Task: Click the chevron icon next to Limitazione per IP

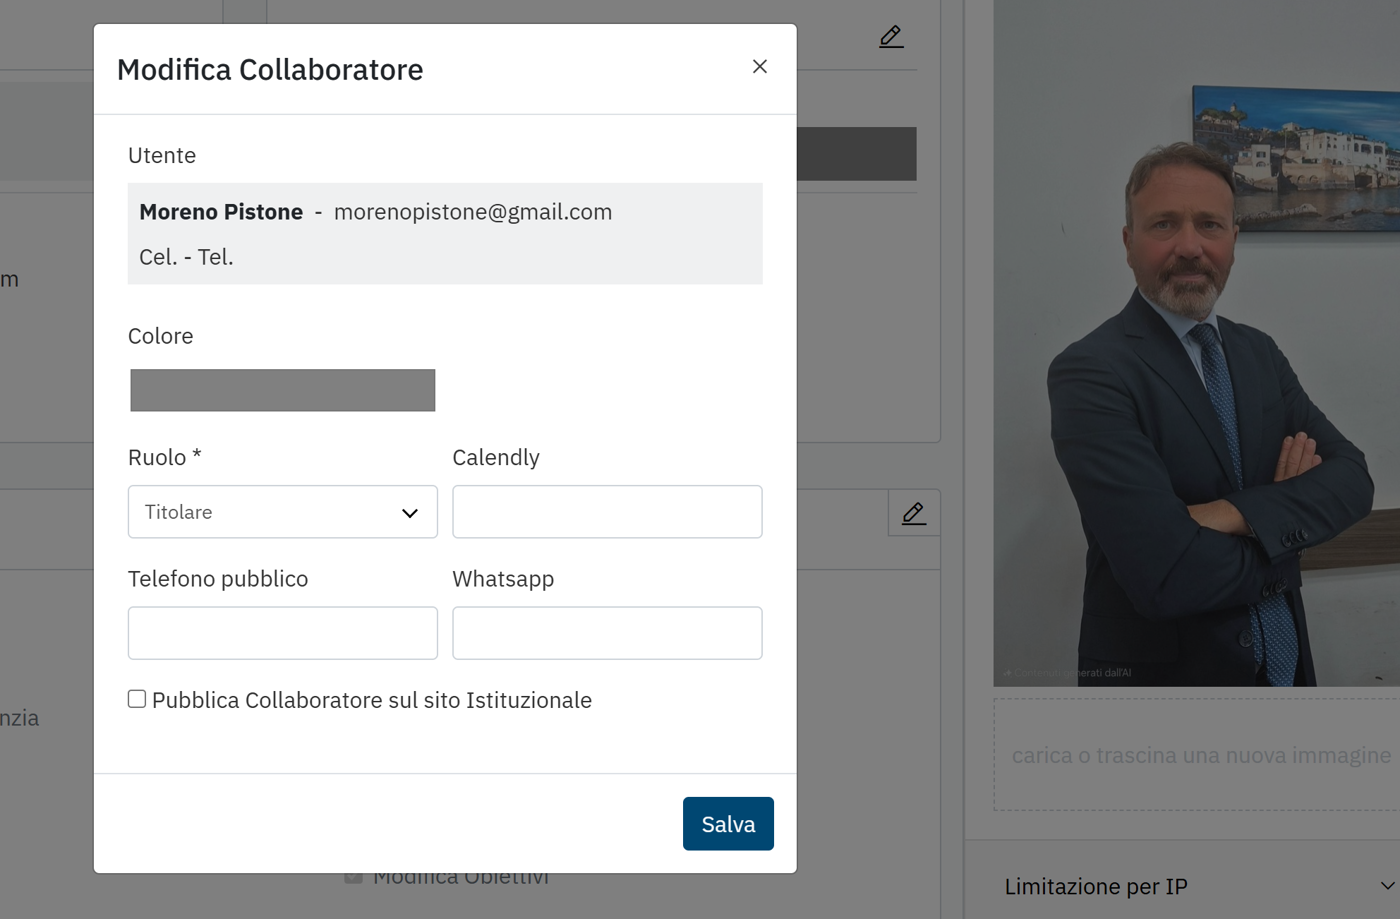Action: pos(1386,886)
